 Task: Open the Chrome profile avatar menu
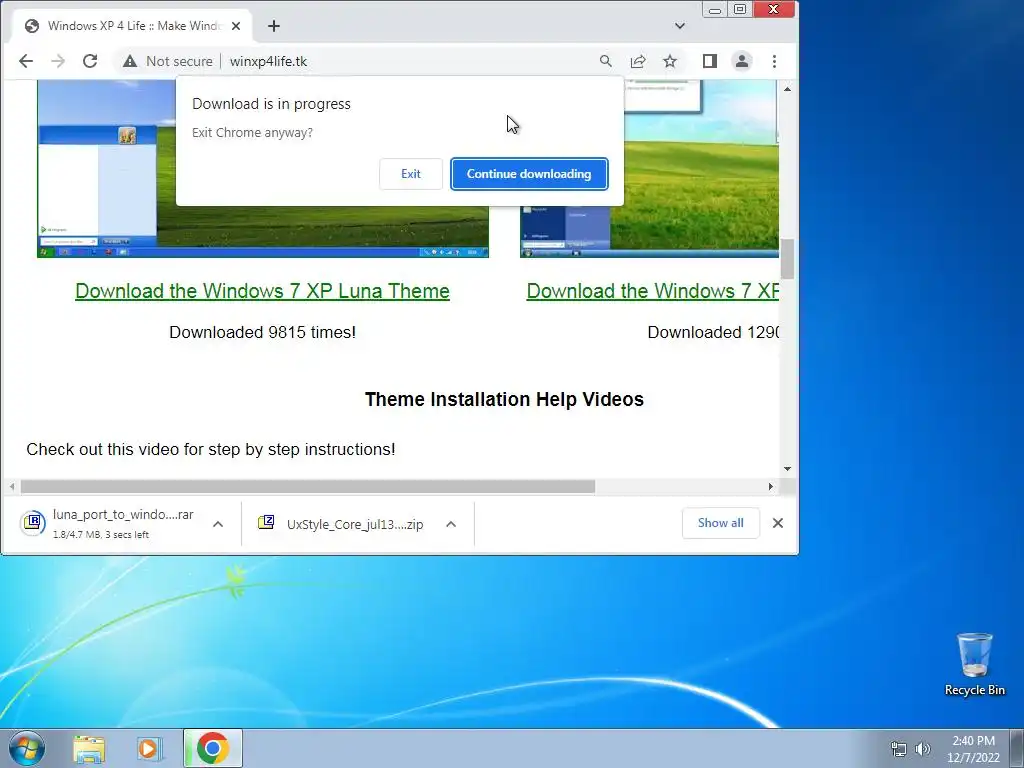[742, 61]
